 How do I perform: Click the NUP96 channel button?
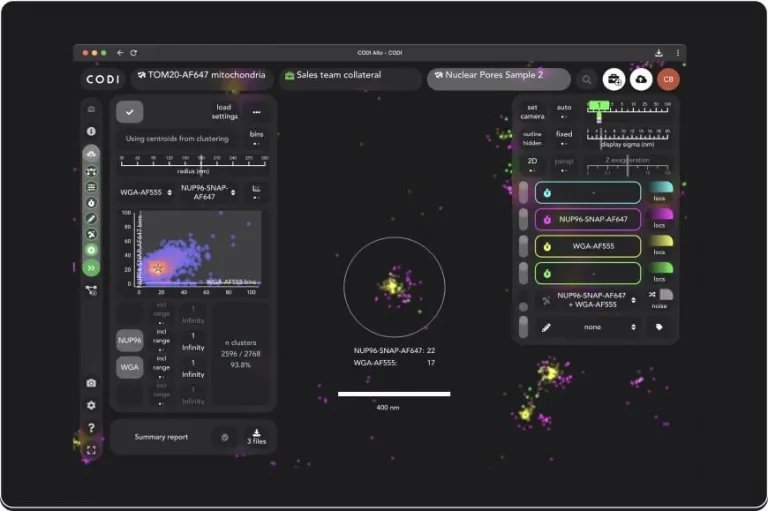pyautogui.click(x=130, y=341)
